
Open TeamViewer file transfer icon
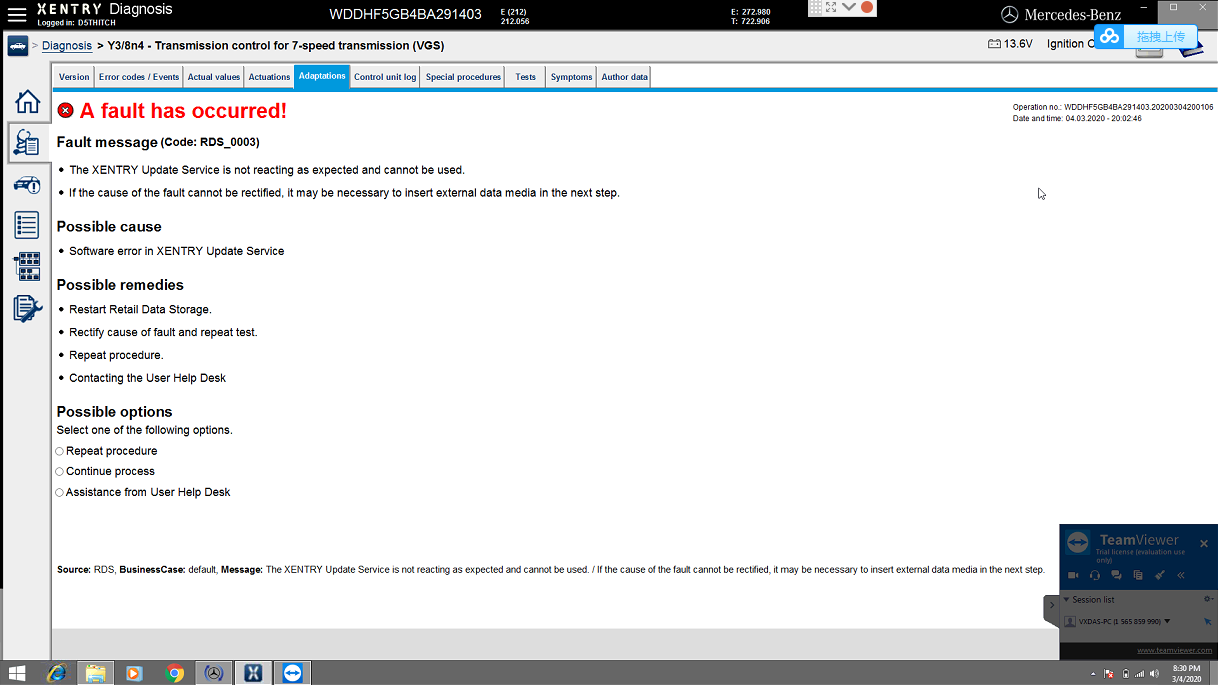[1138, 575]
